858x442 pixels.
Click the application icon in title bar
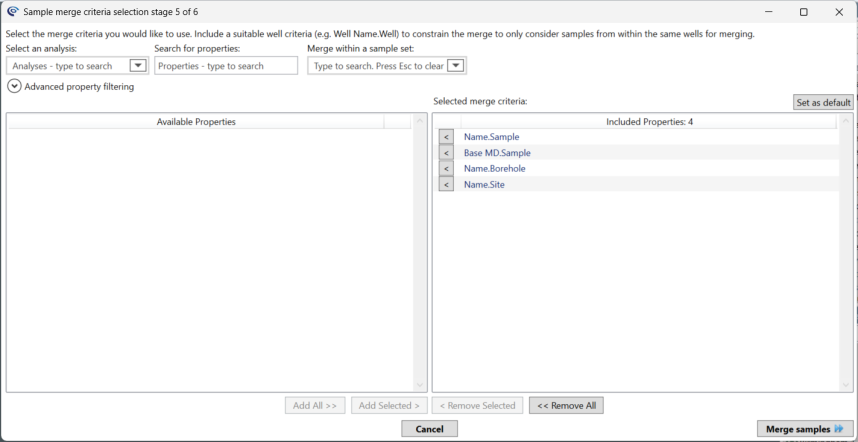12,12
